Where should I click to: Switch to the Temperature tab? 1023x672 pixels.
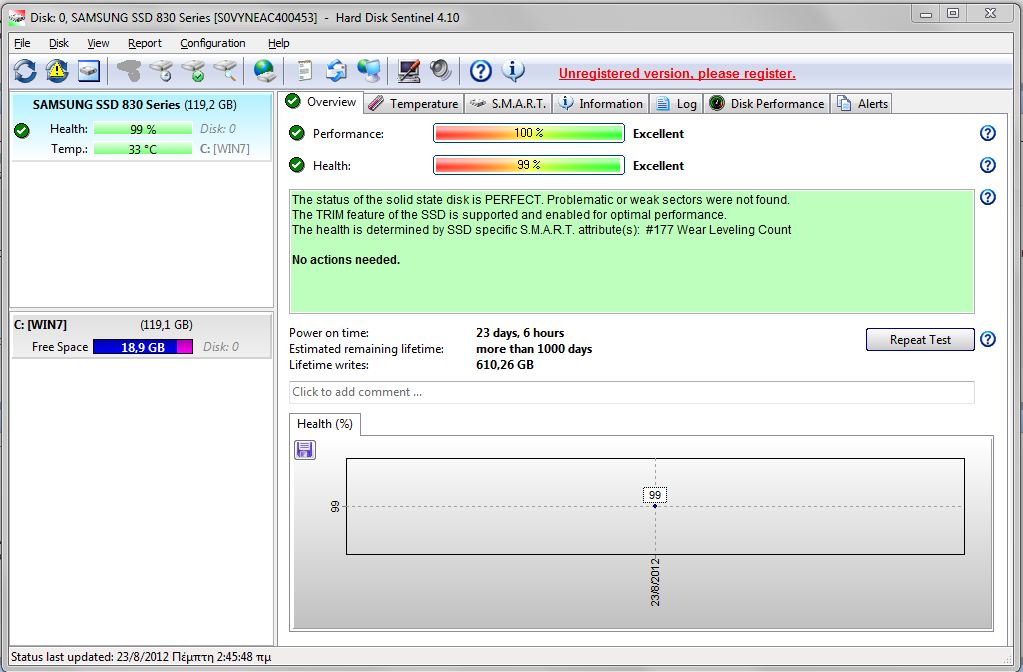[x=414, y=104]
